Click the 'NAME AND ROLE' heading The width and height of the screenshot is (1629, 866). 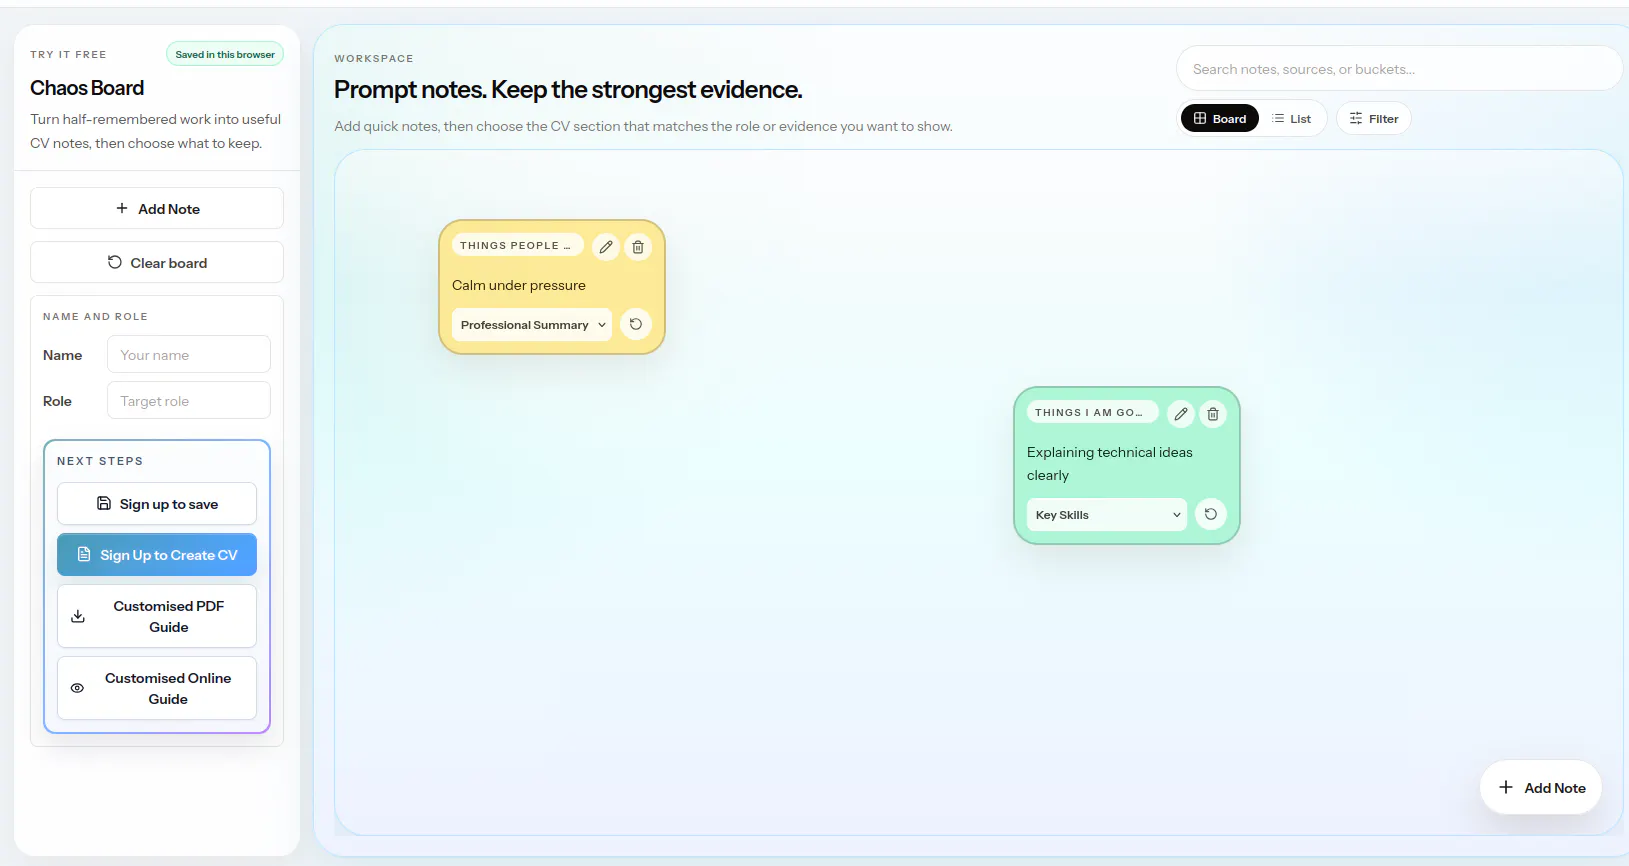coord(95,316)
